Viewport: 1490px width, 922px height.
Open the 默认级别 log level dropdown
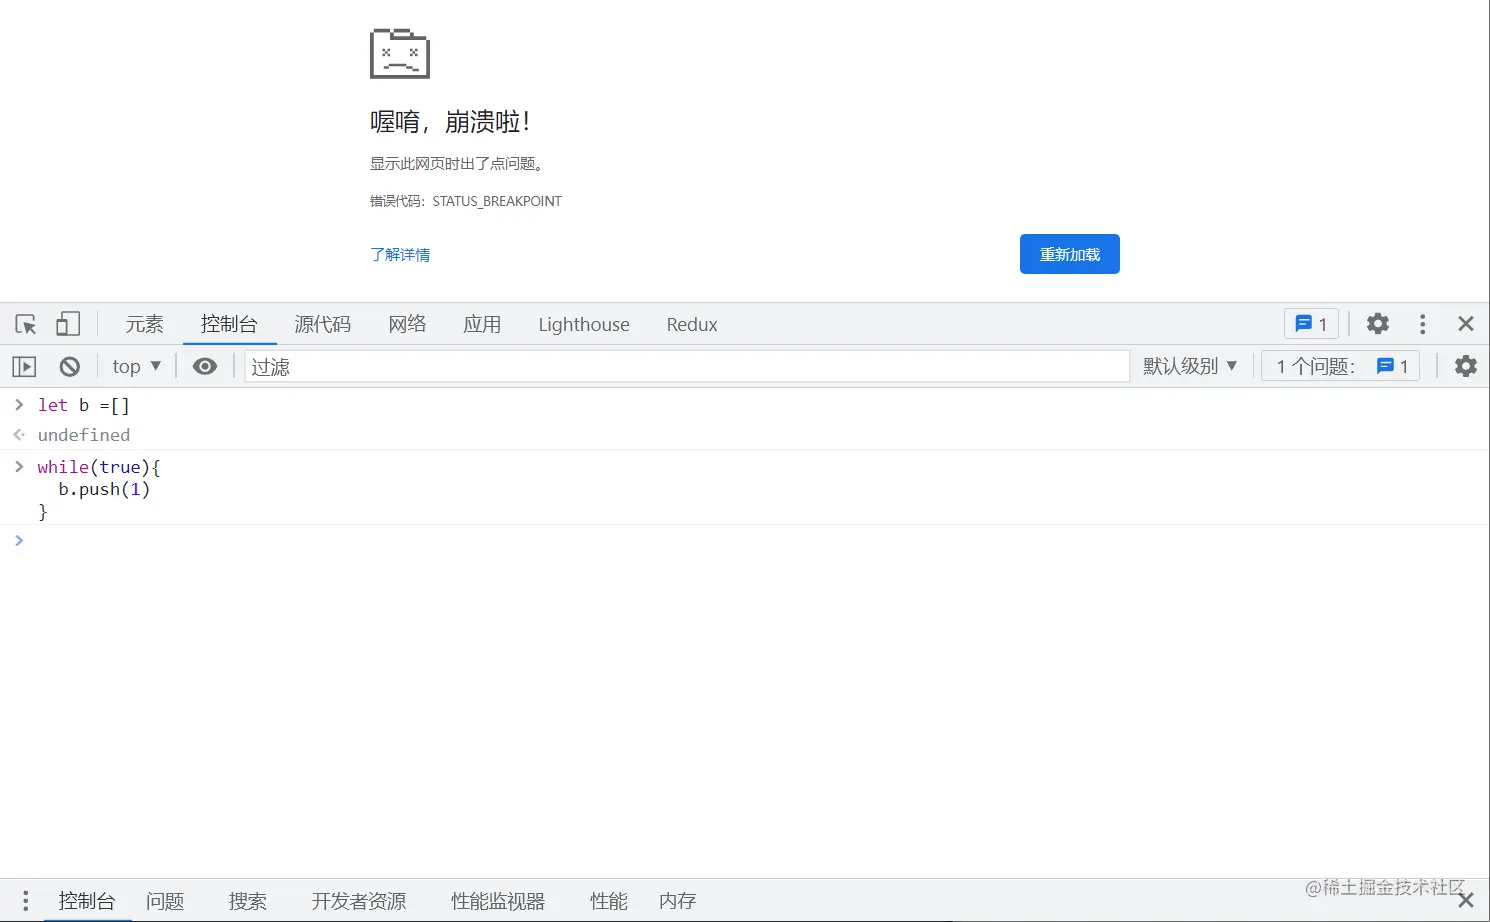[x=1190, y=367]
